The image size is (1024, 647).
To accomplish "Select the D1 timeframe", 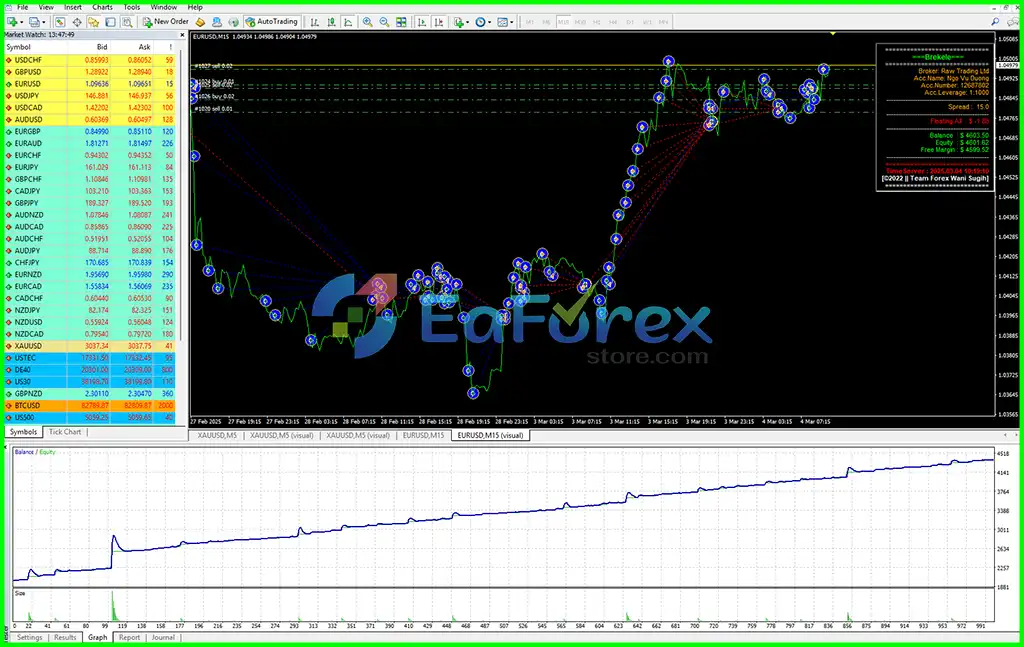I will pos(630,22).
